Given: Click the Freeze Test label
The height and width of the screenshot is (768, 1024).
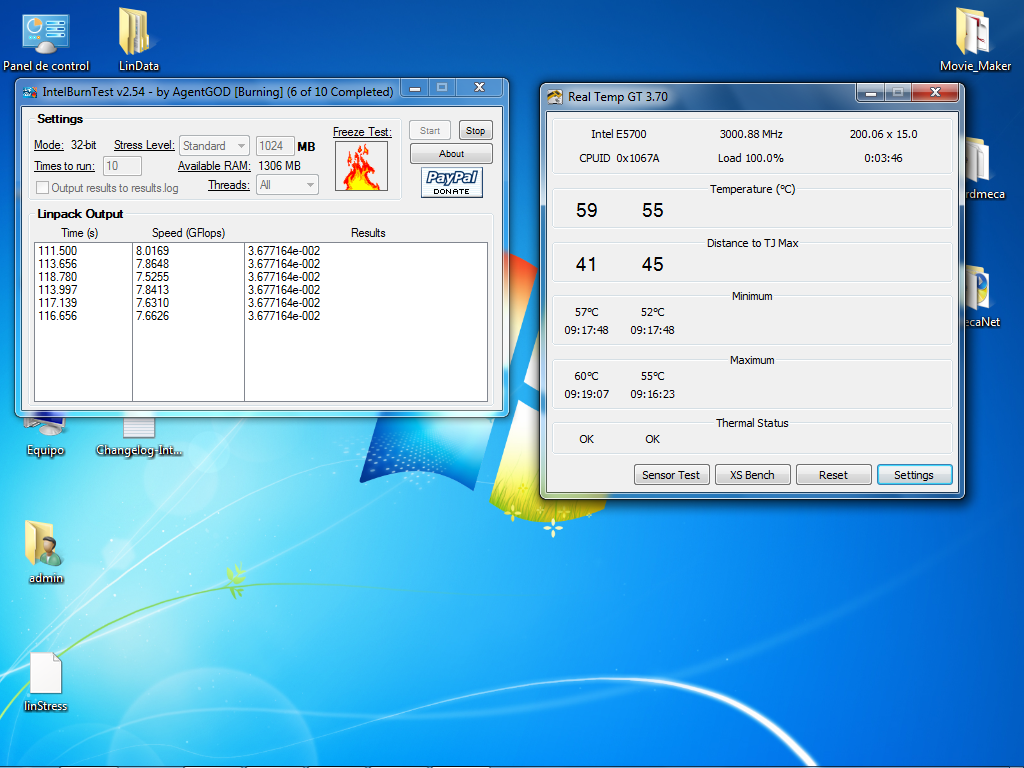Looking at the screenshot, I should coord(362,132).
